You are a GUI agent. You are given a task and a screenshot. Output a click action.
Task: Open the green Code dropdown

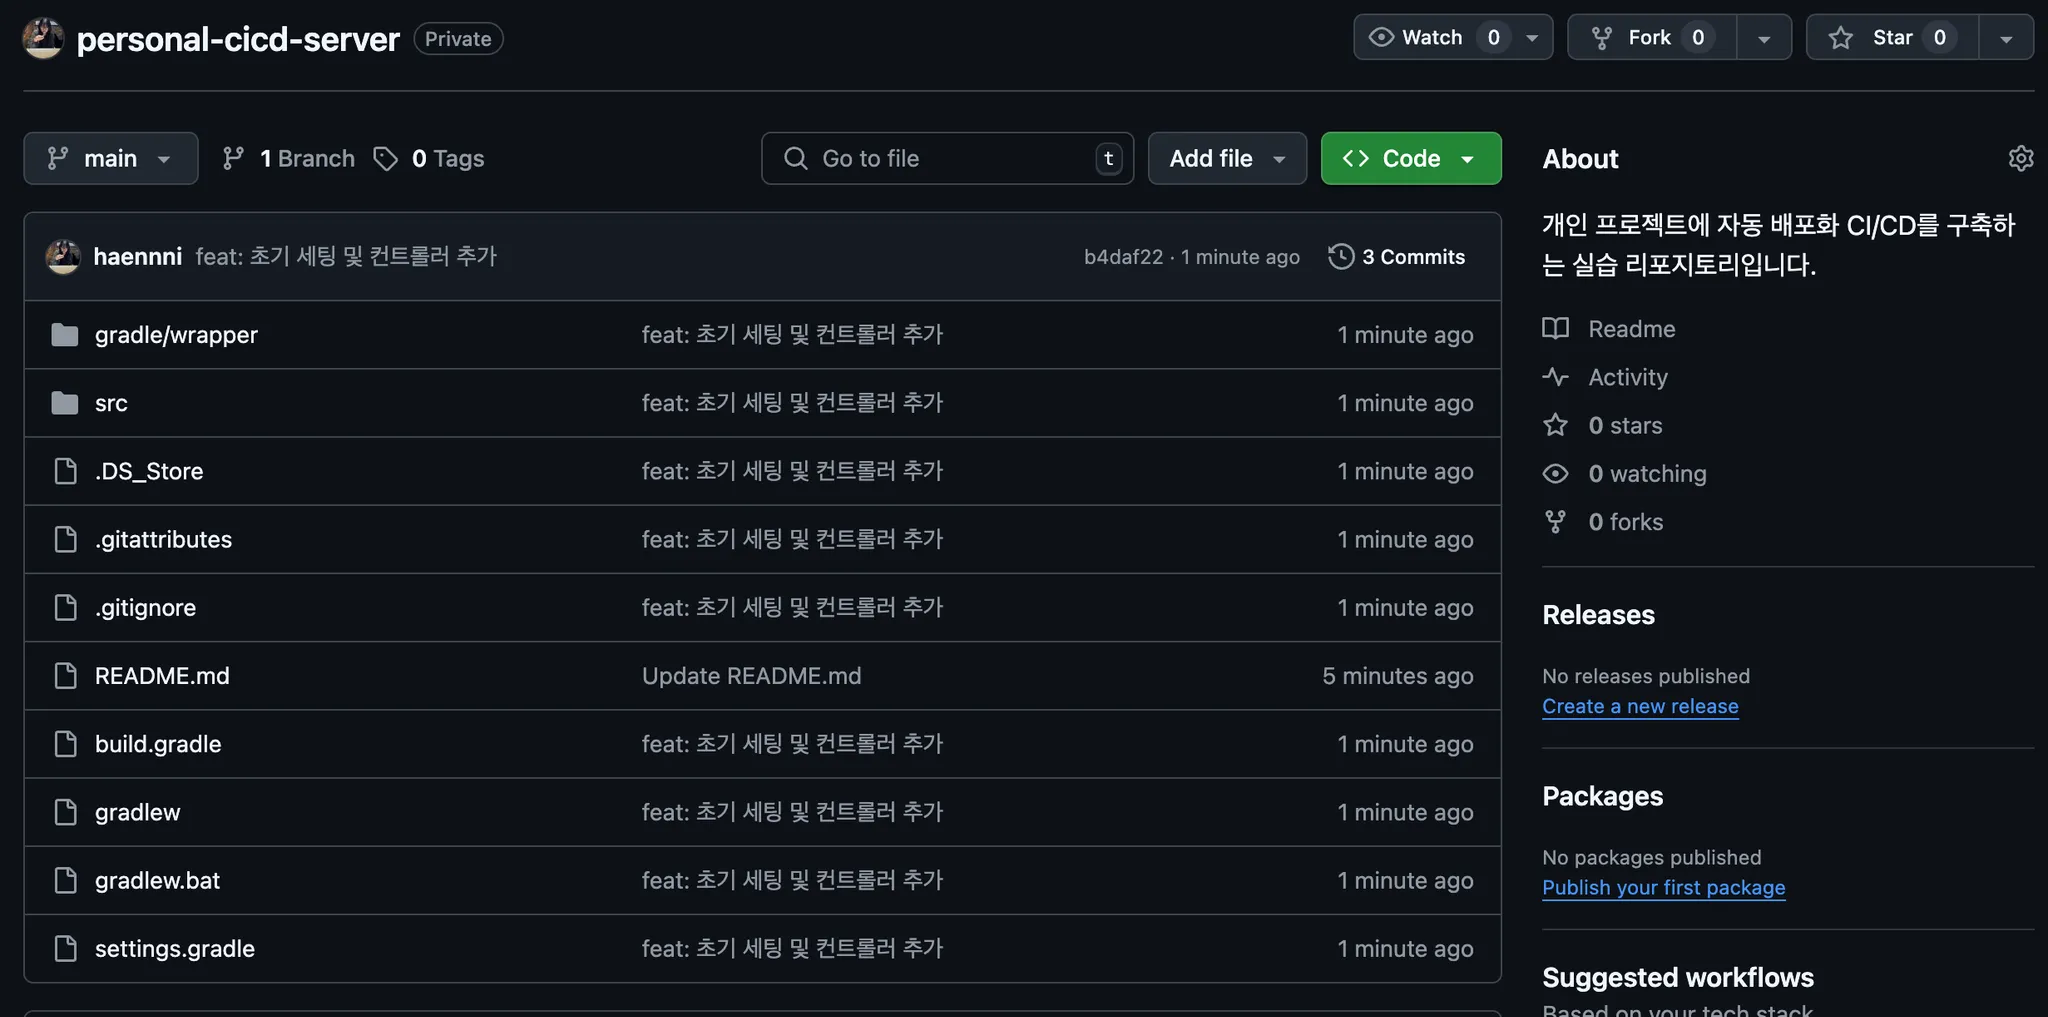[1411, 158]
